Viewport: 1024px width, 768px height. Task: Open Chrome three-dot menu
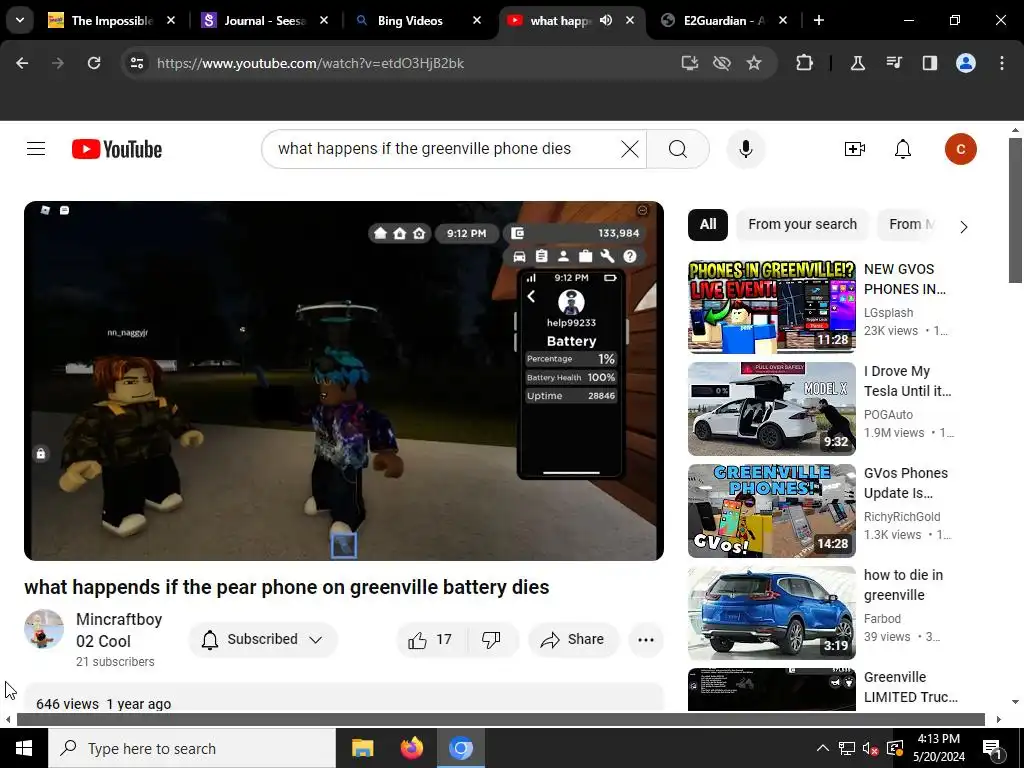(1002, 63)
